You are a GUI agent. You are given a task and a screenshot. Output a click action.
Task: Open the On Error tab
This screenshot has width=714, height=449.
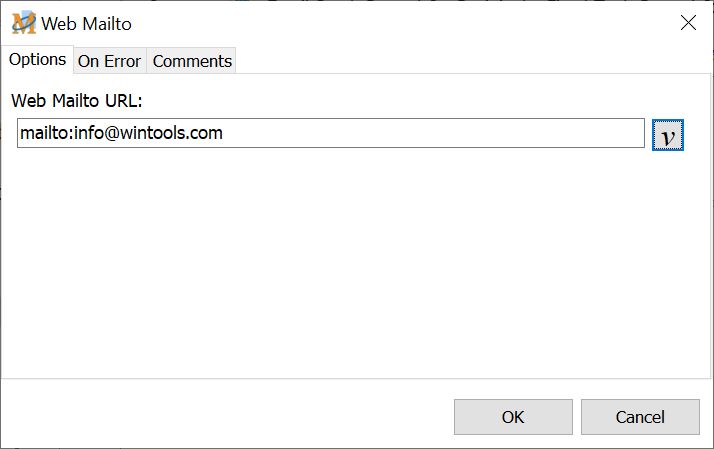[109, 61]
